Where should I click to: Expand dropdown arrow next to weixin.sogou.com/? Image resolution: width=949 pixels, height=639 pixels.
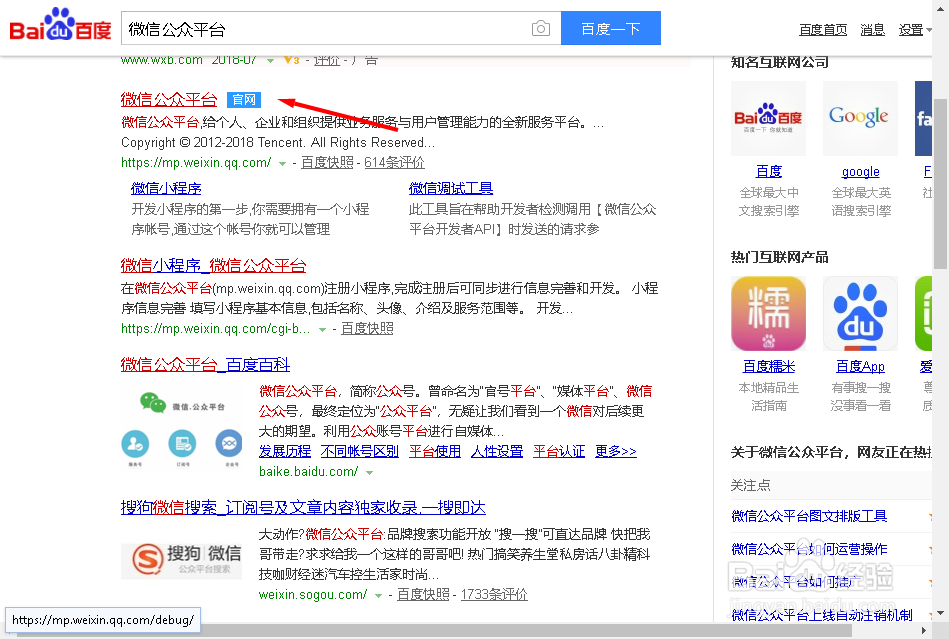378,596
